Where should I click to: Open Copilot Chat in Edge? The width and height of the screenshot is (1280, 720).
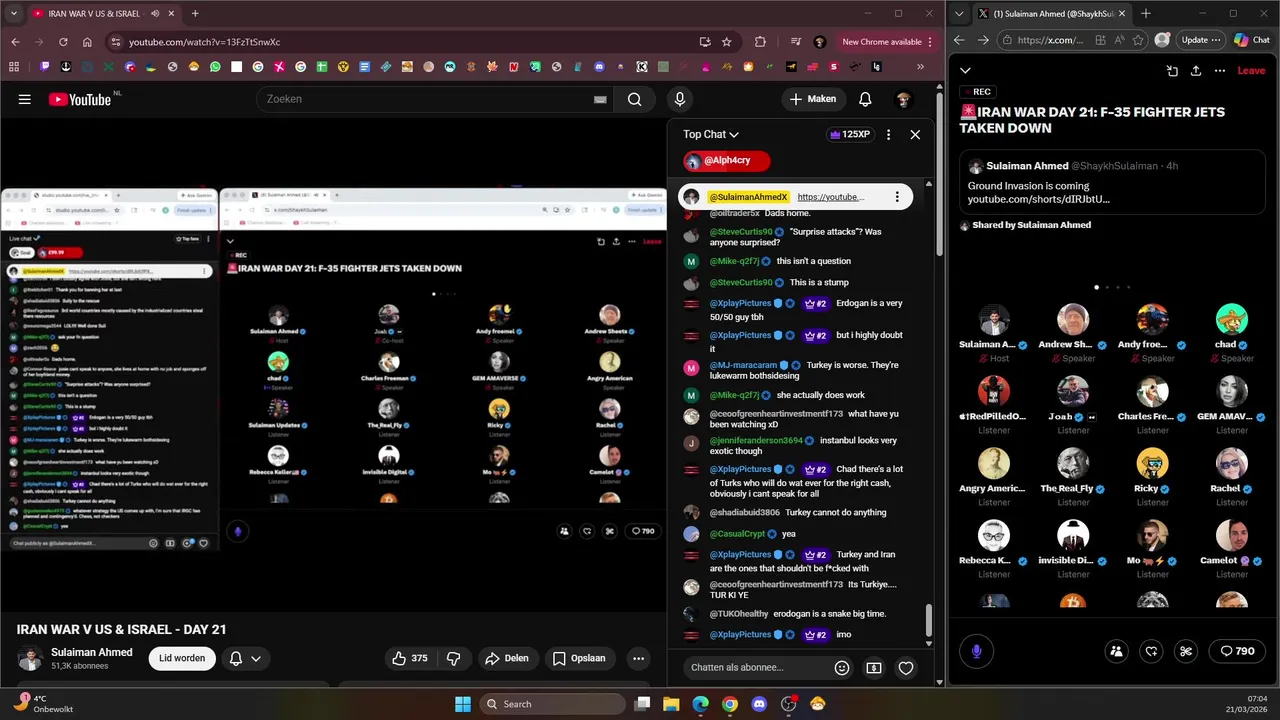point(1252,40)
